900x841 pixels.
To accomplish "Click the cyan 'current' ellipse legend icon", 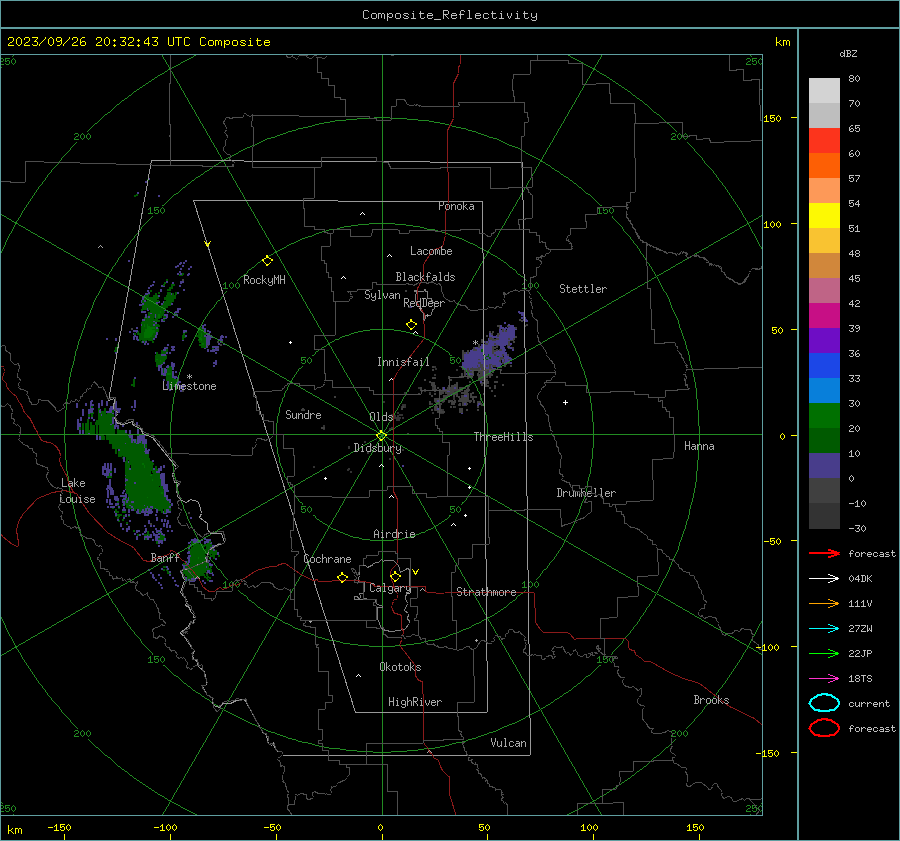I will [x=824, y=703].
